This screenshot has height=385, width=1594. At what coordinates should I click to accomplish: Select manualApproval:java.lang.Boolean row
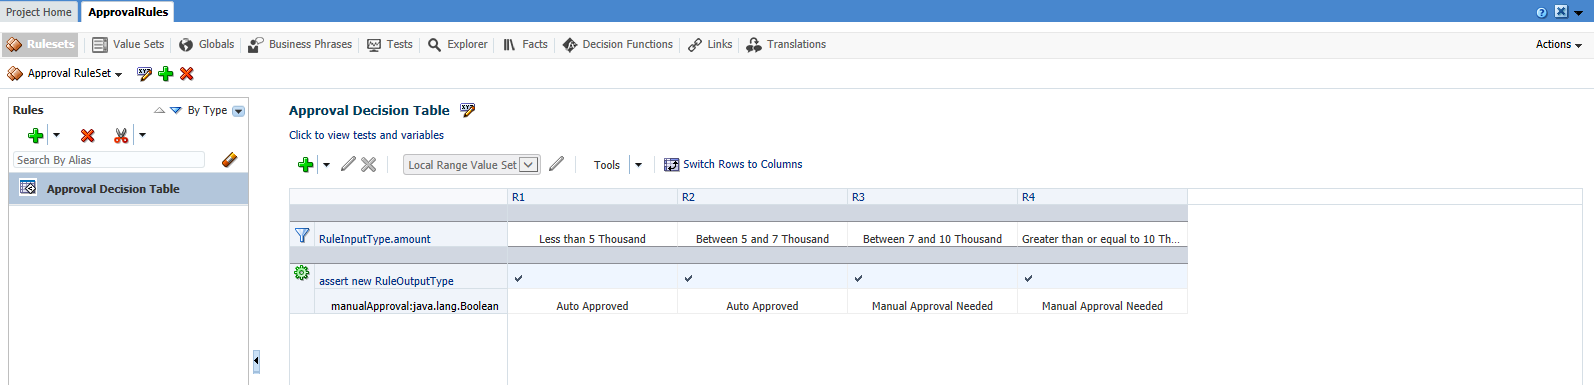[415, 306]
